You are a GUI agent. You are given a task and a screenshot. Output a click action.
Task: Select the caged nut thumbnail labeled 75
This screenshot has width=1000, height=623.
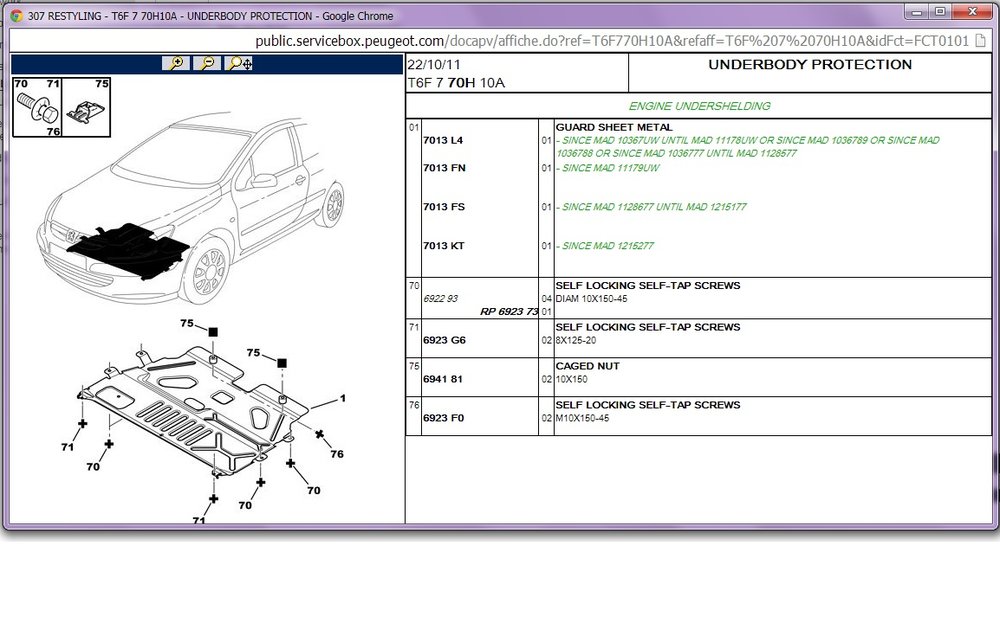point(86,107)
